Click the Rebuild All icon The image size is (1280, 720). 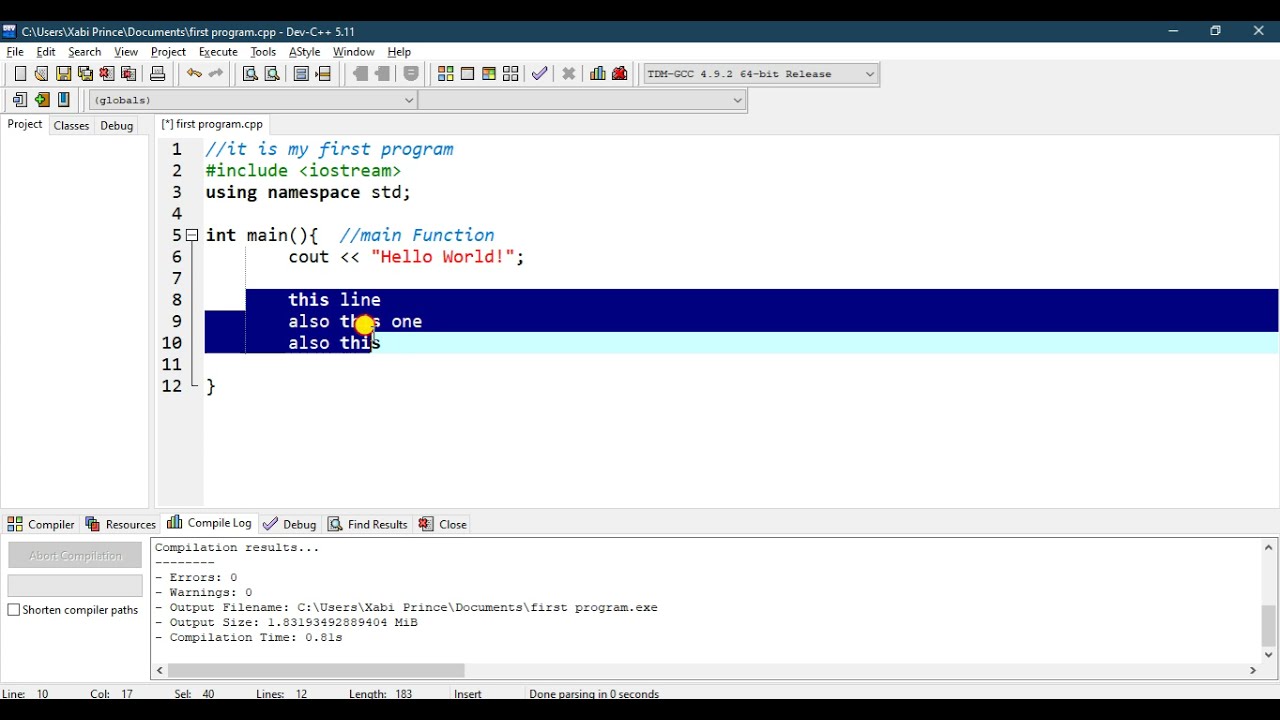(x=511, y=73)
